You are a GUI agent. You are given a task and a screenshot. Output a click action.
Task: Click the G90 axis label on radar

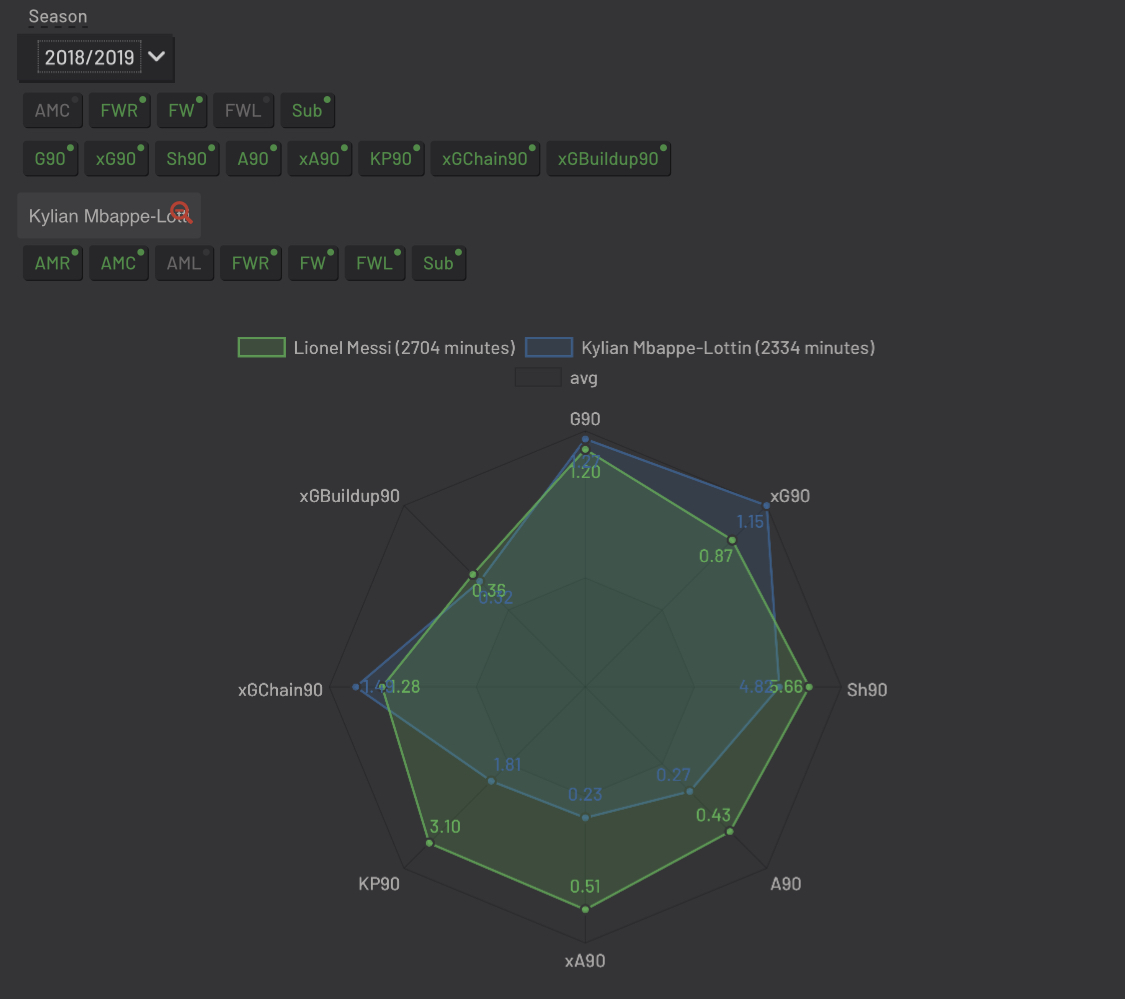(585, 419)
